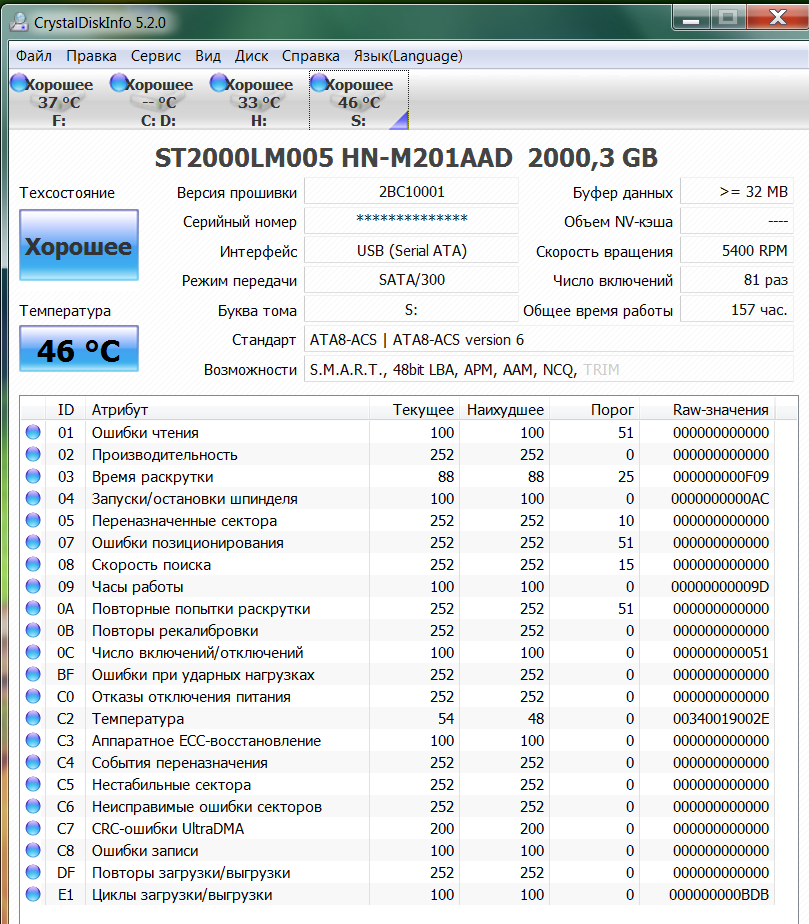
Task: Click status orb for Скорость поиска row
Action: 33,564
